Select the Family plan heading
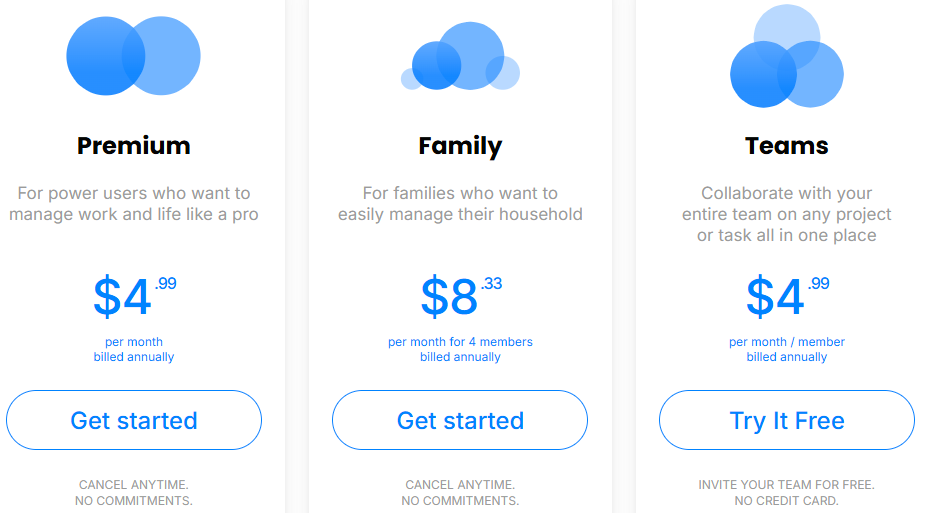 pyautogui.click(x=460, y=146)
